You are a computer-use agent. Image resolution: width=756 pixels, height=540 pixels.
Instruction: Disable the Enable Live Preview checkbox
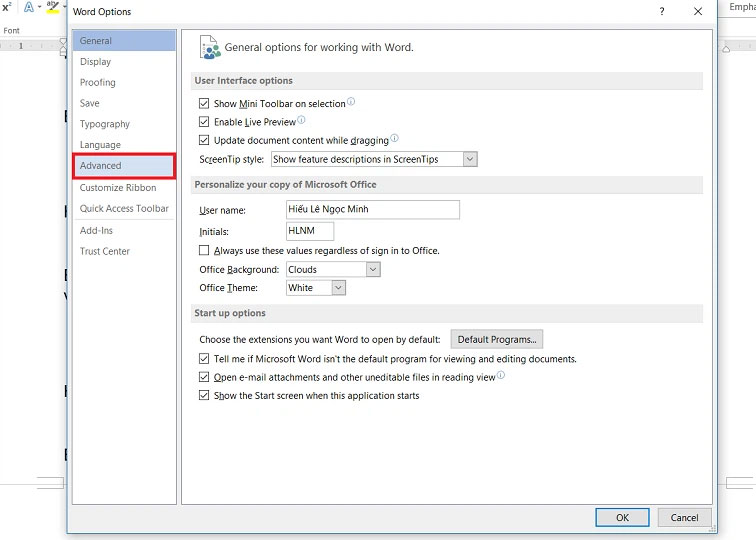204,122
